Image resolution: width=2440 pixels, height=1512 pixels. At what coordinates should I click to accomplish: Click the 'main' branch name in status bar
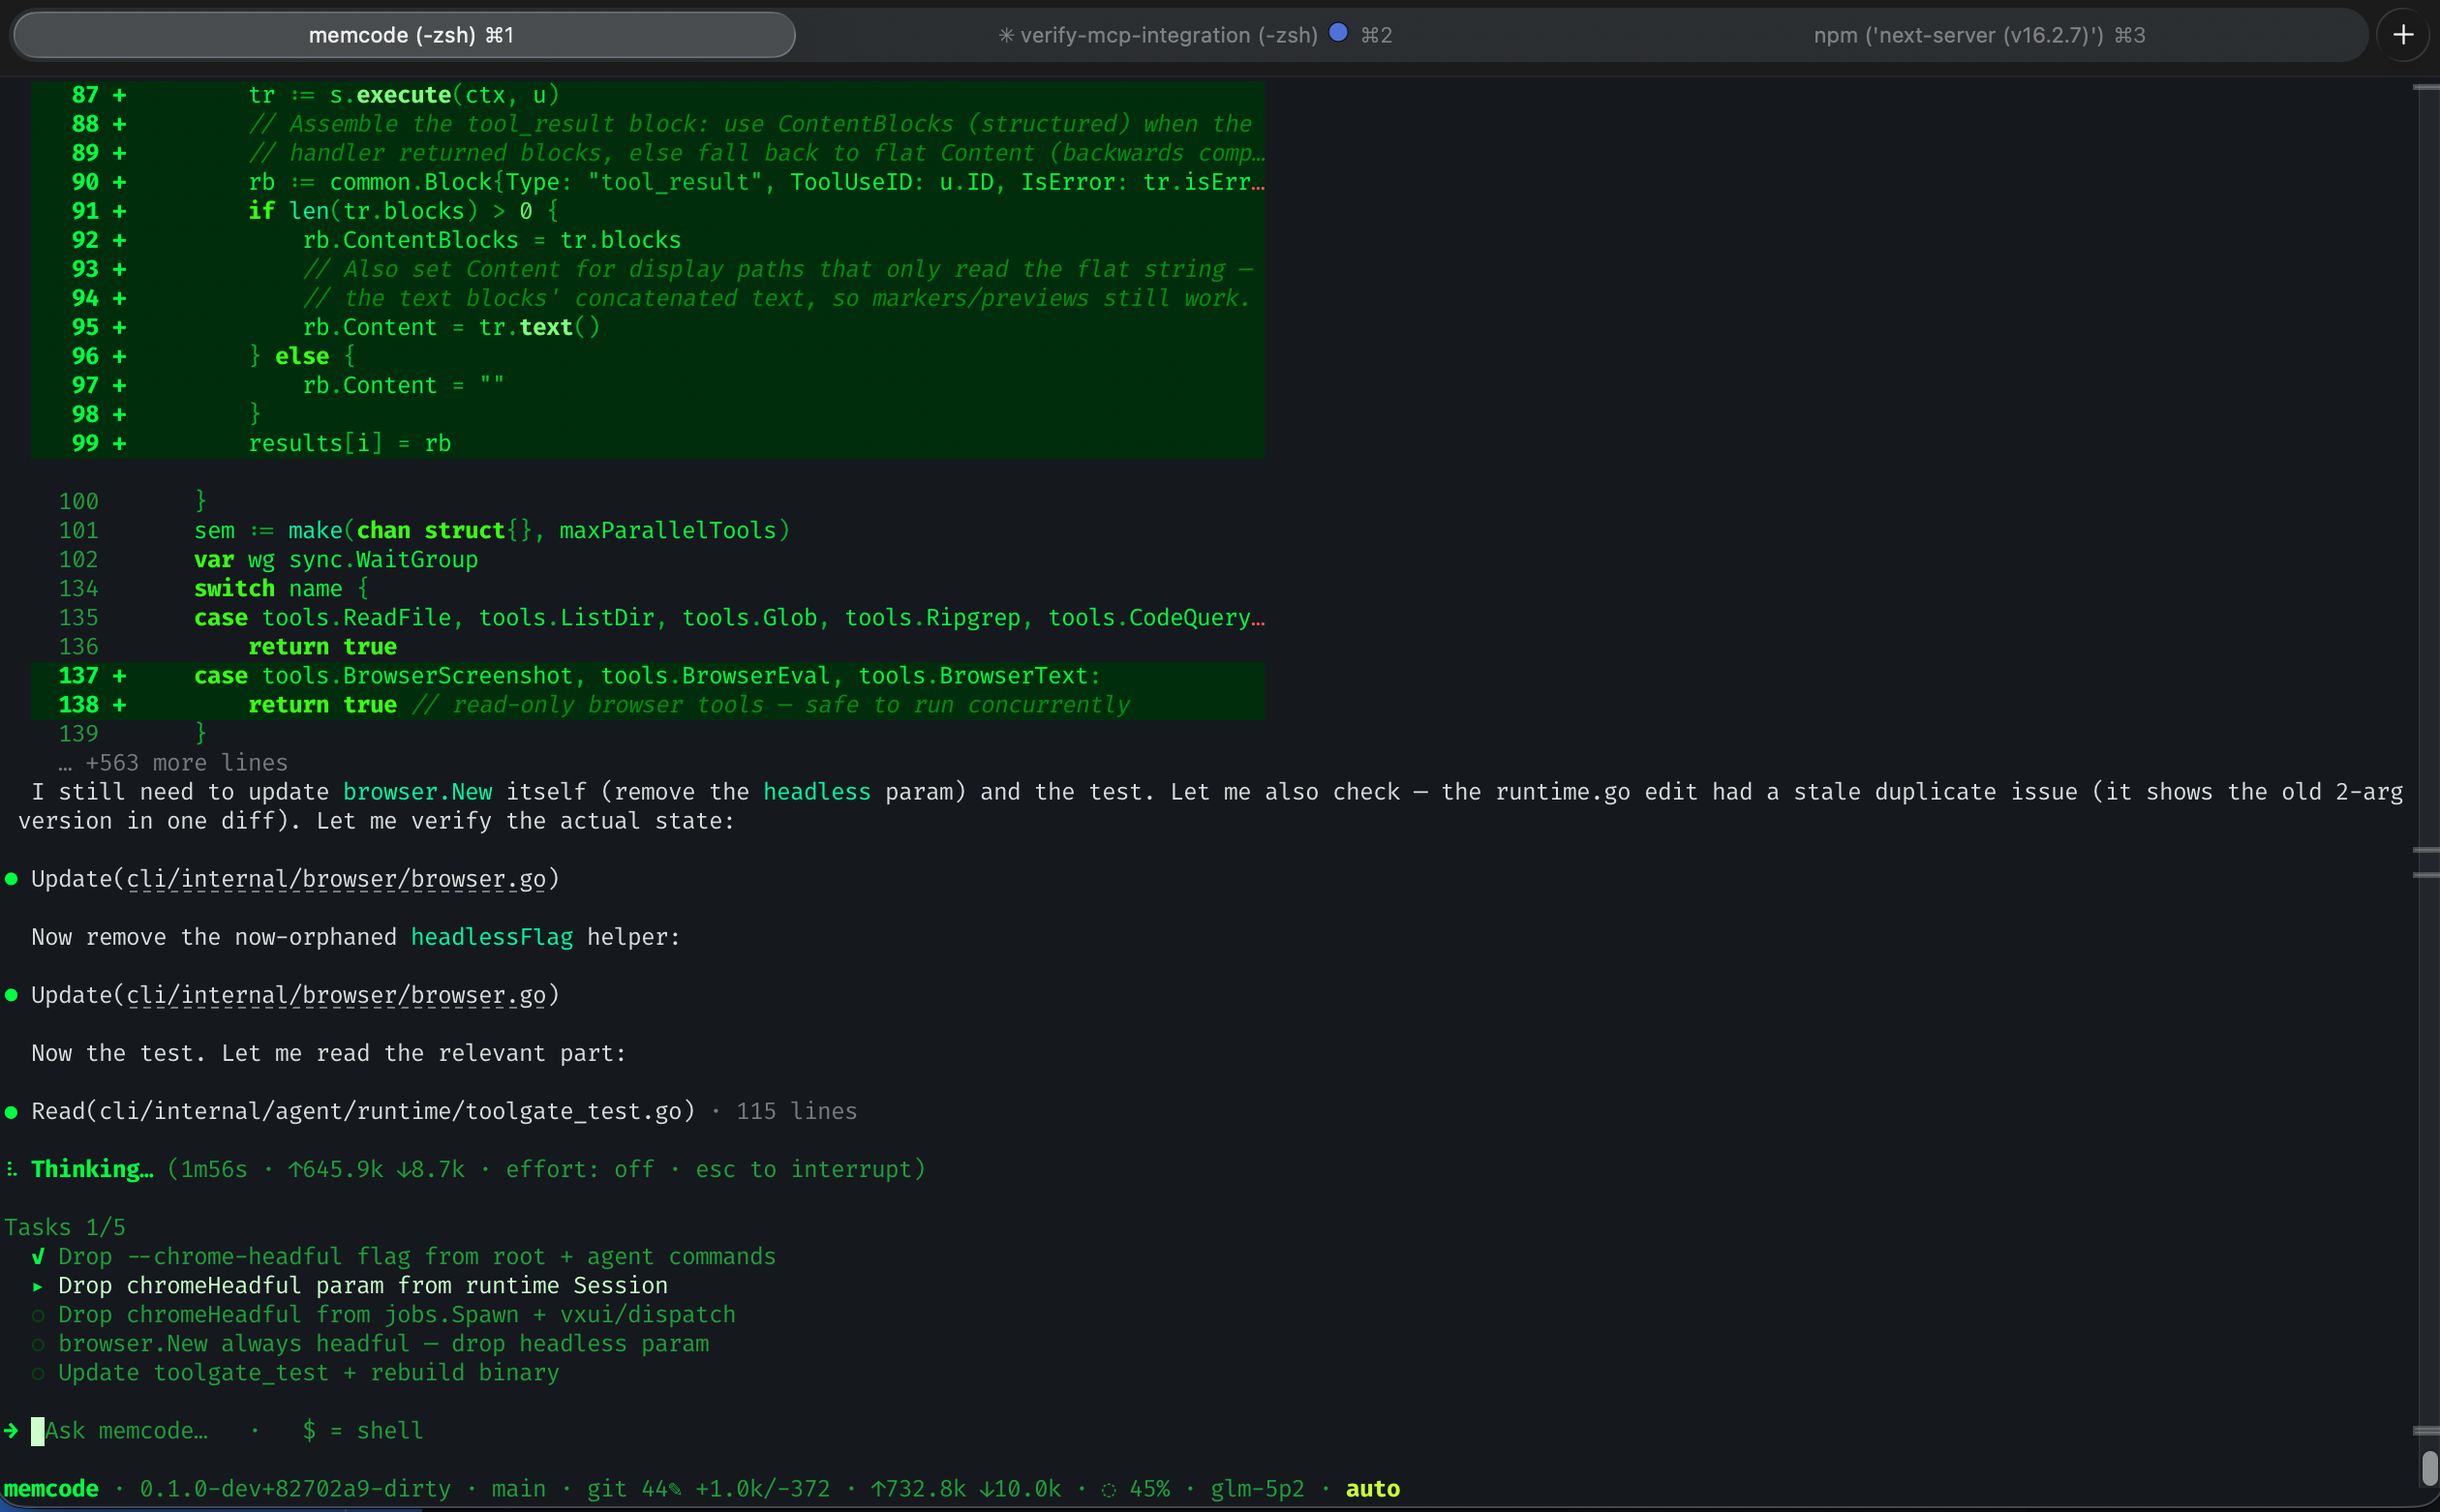(519, 1488)
